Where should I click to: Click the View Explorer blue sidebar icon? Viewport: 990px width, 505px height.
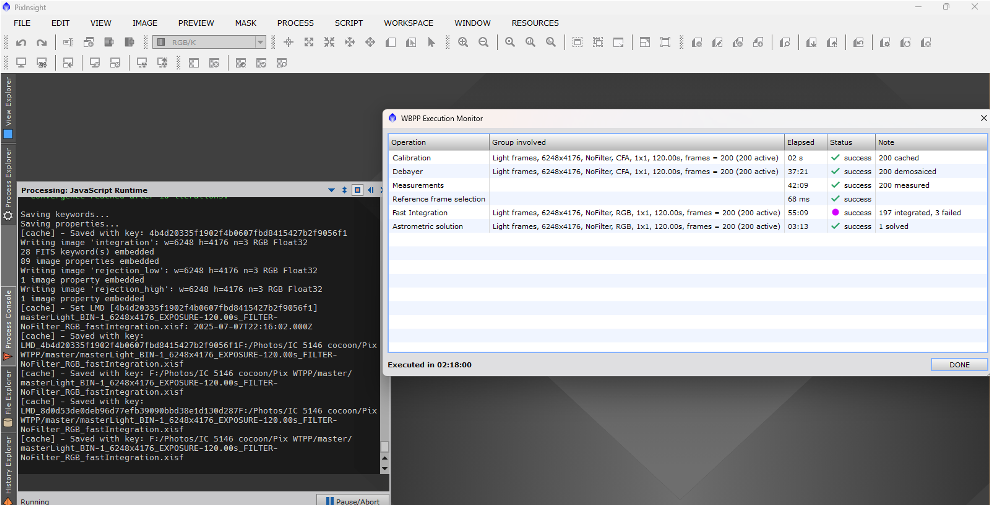[x=8, y=134]
